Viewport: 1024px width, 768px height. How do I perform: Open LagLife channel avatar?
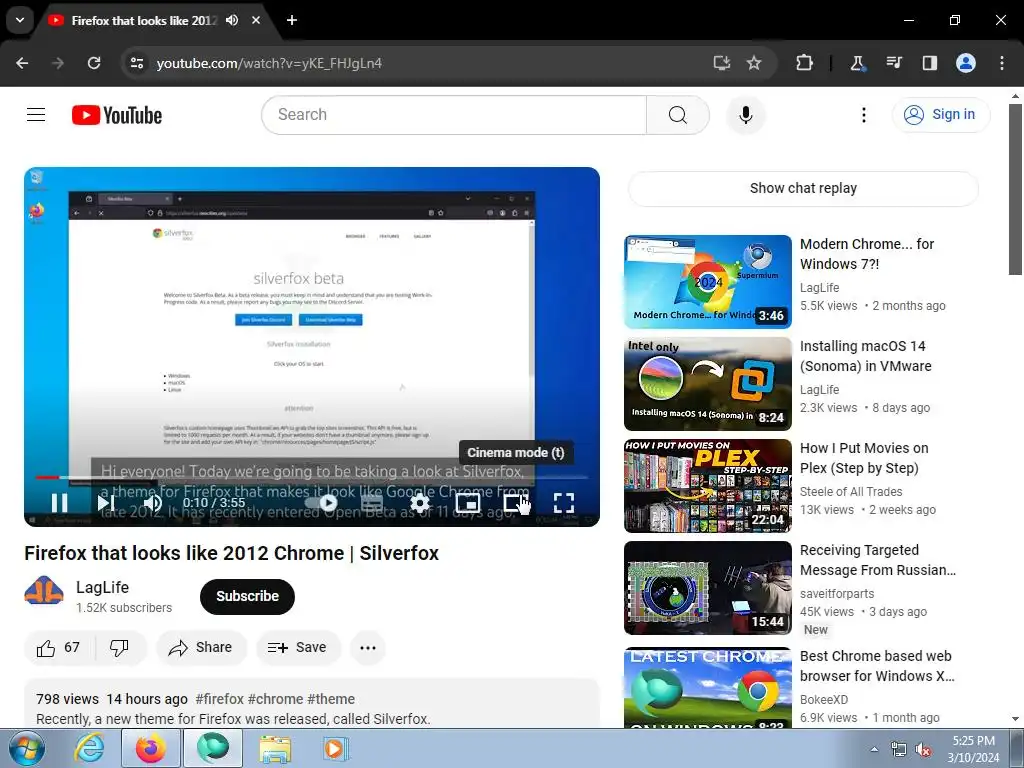(x=44, y=592)
